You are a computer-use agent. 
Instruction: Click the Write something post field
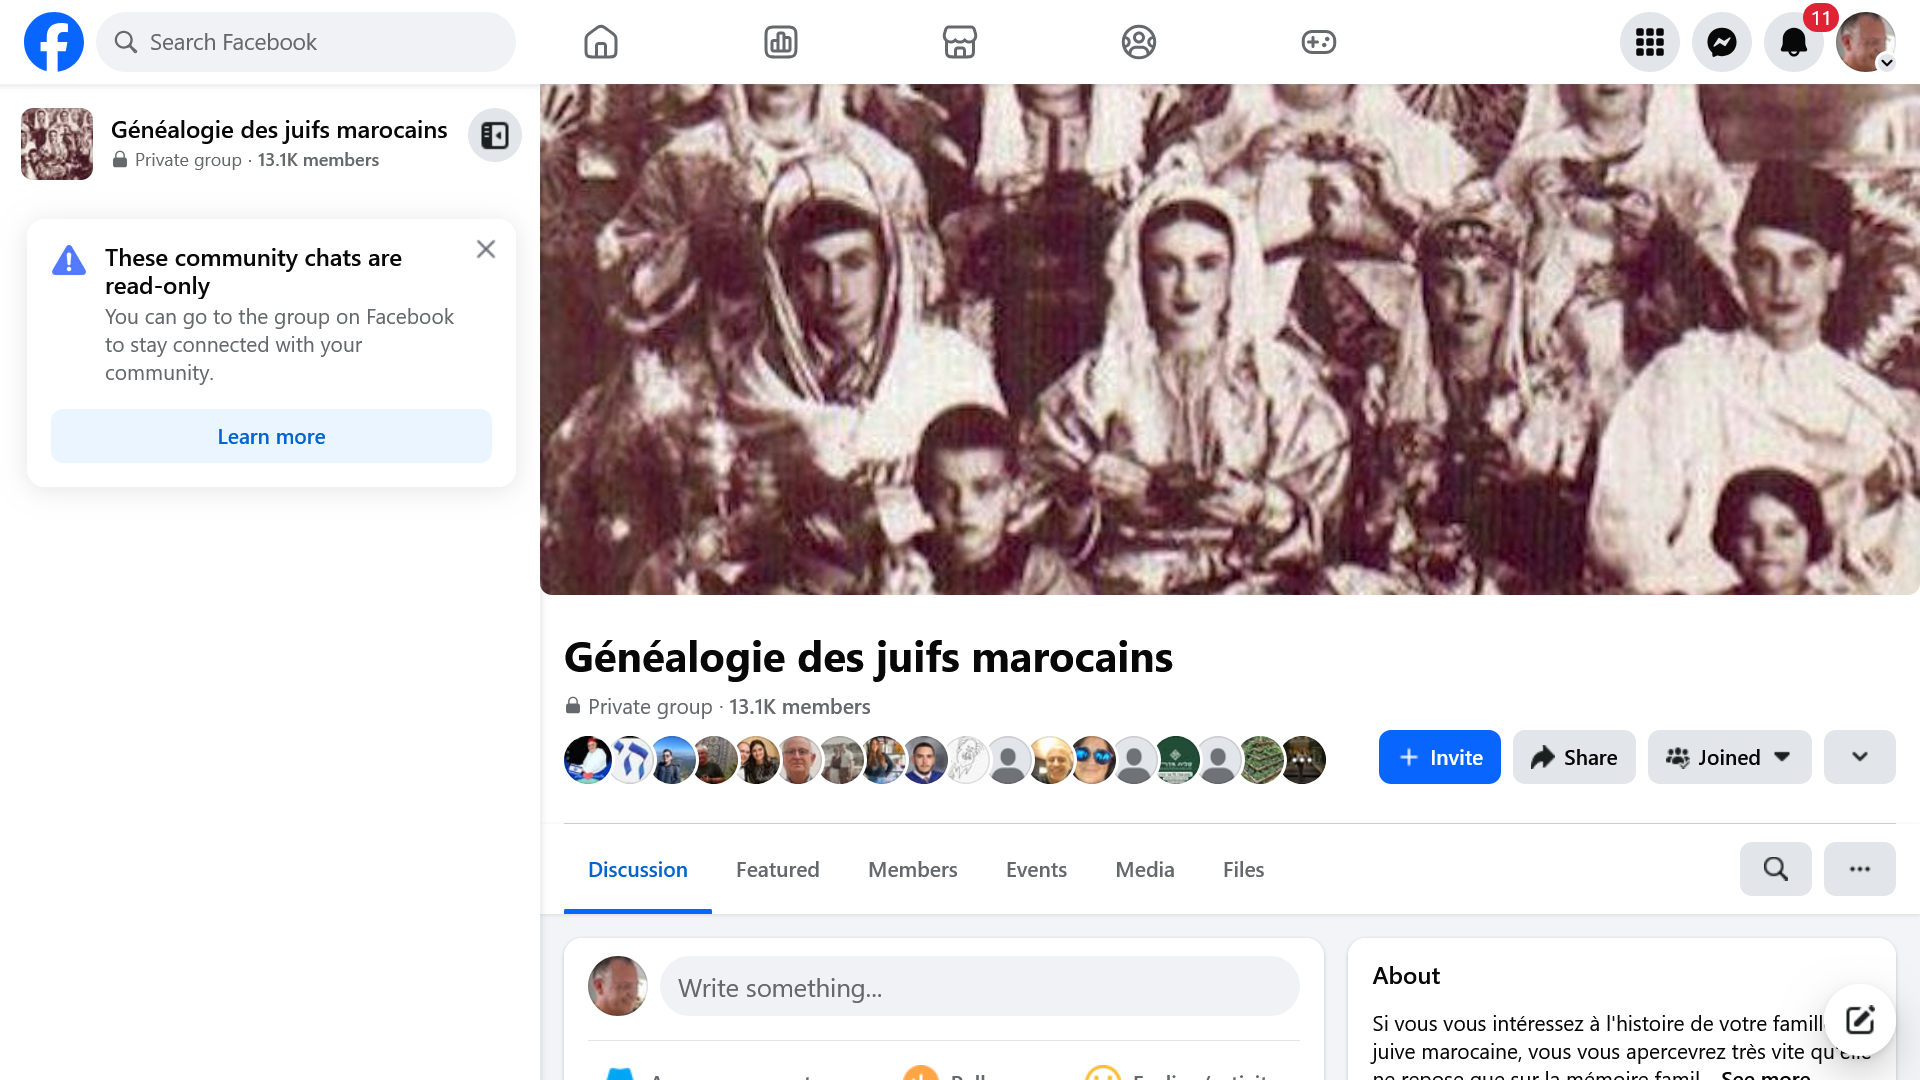click(x=979, y=987)
